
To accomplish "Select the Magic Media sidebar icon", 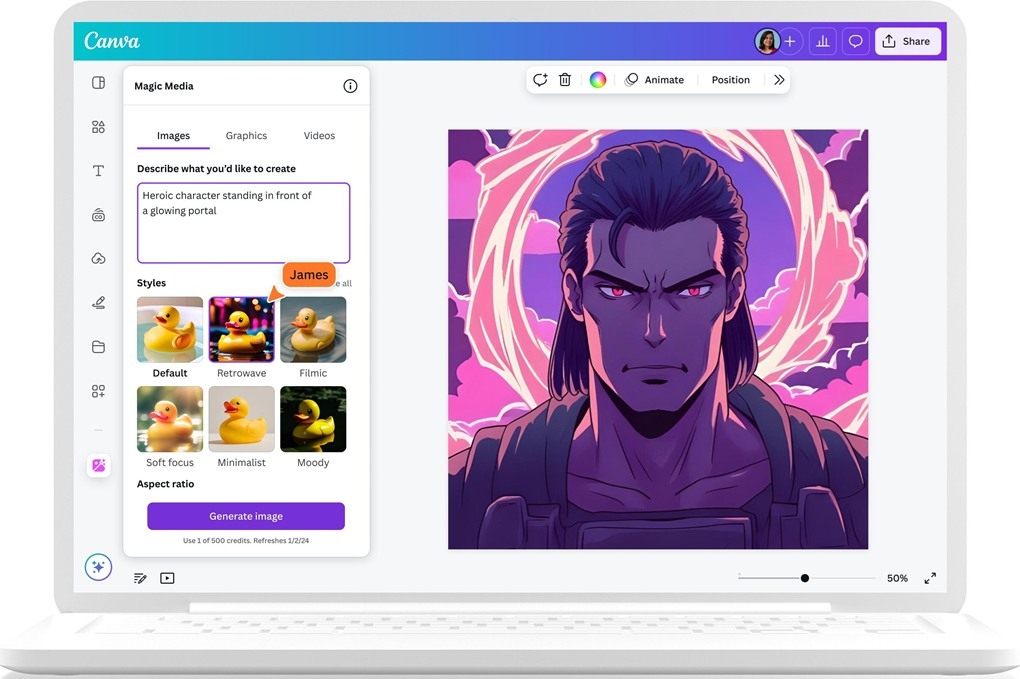I will tap(98, 465).
